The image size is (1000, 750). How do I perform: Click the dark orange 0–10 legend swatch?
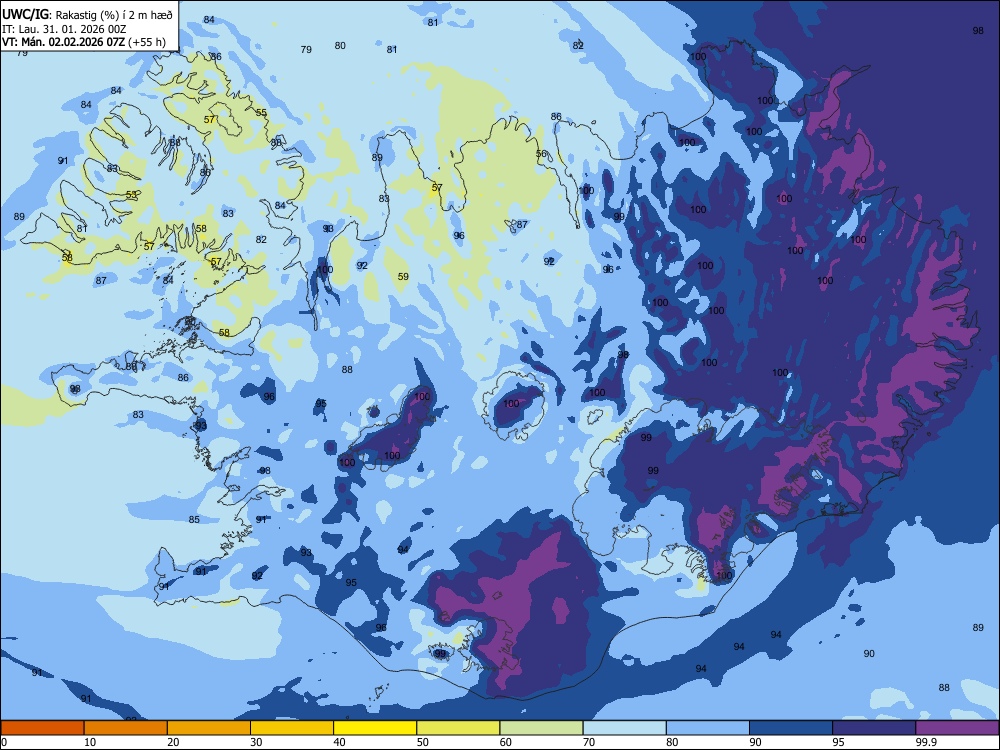coord(42,728)
